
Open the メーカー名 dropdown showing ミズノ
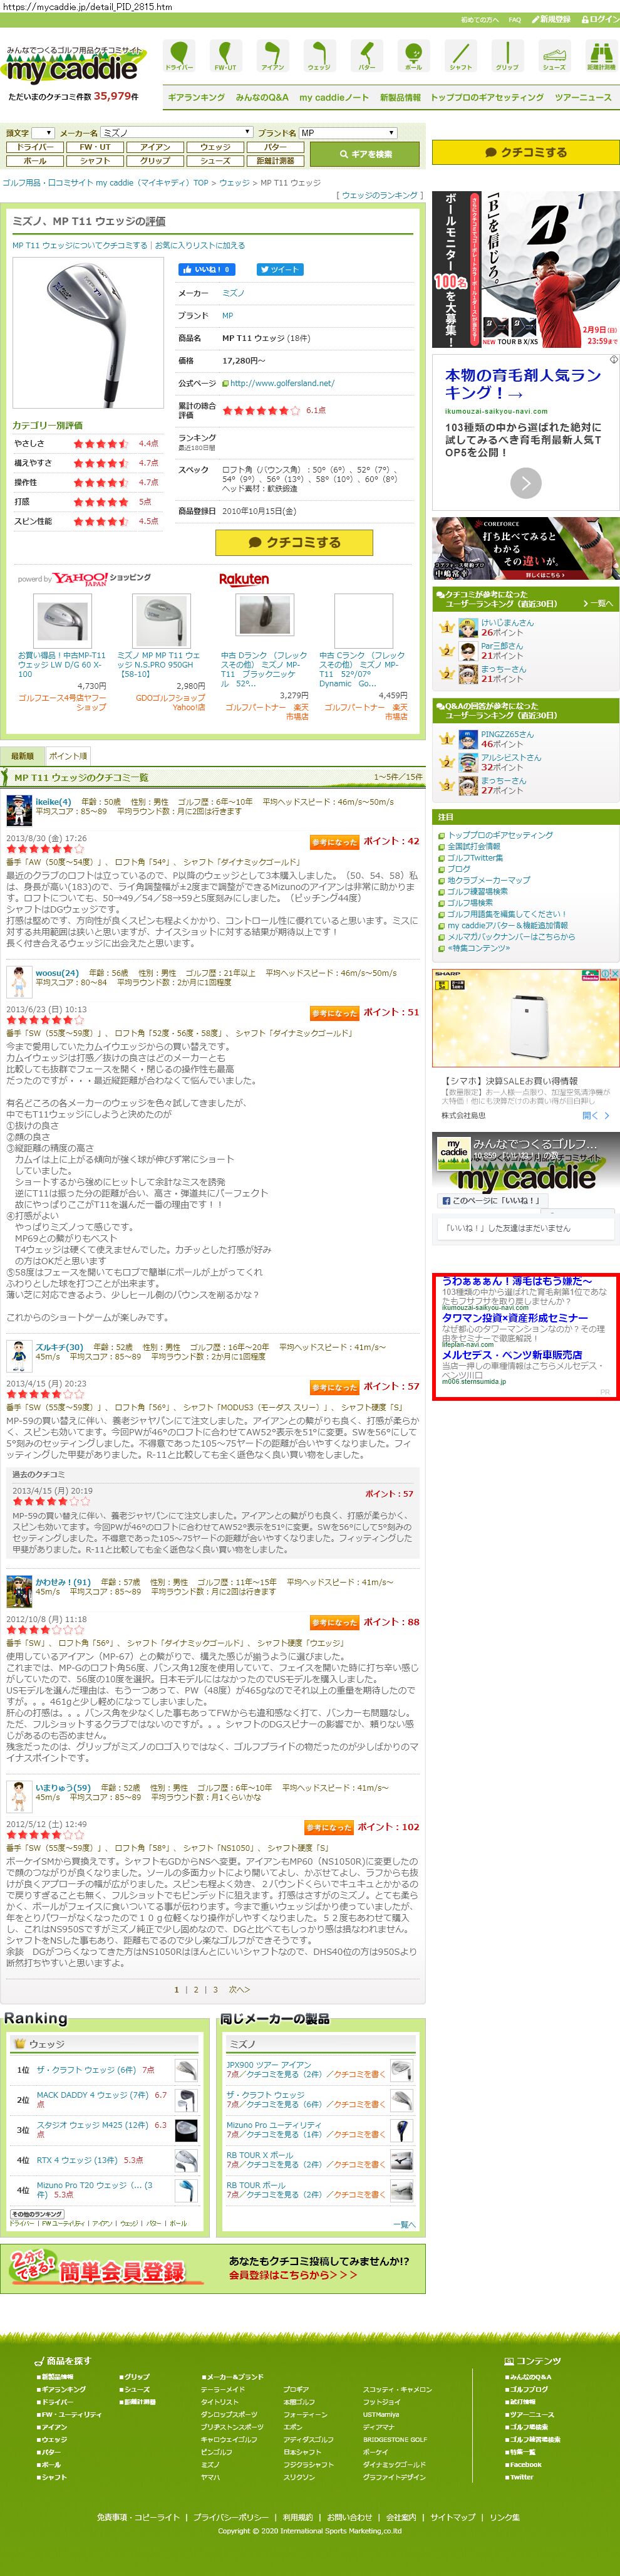click(177, 133)
